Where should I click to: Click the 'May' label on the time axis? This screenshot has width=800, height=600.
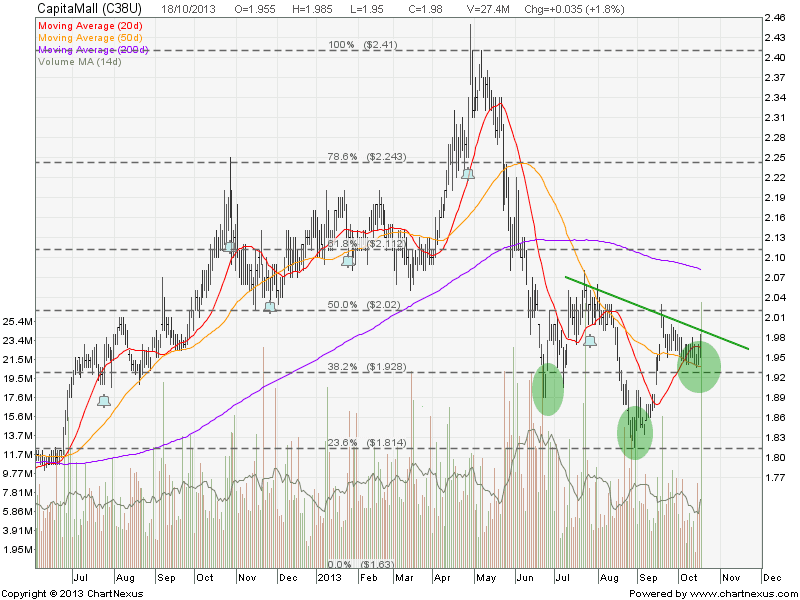point(486,578)
